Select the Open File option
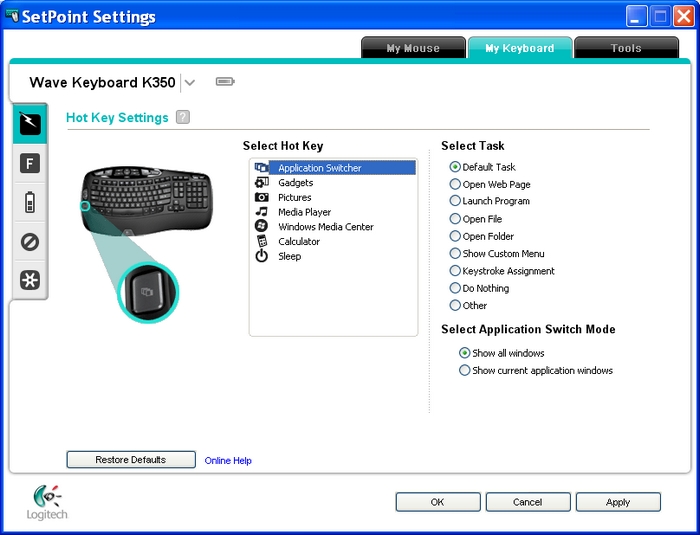This screenshot has height=535, width=700. (475, 219)
